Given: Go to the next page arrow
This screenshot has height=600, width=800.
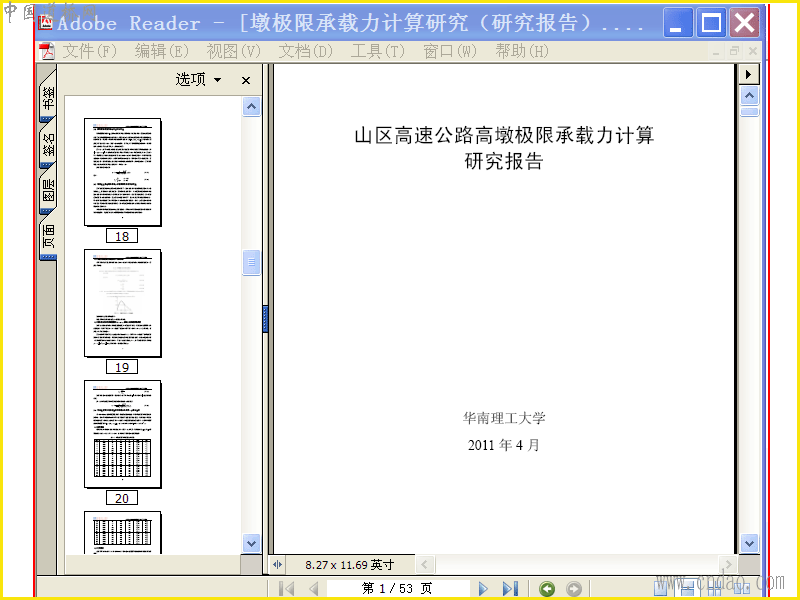Looking at the screenshot, I should pyautogui.click(x=483, y=588).
